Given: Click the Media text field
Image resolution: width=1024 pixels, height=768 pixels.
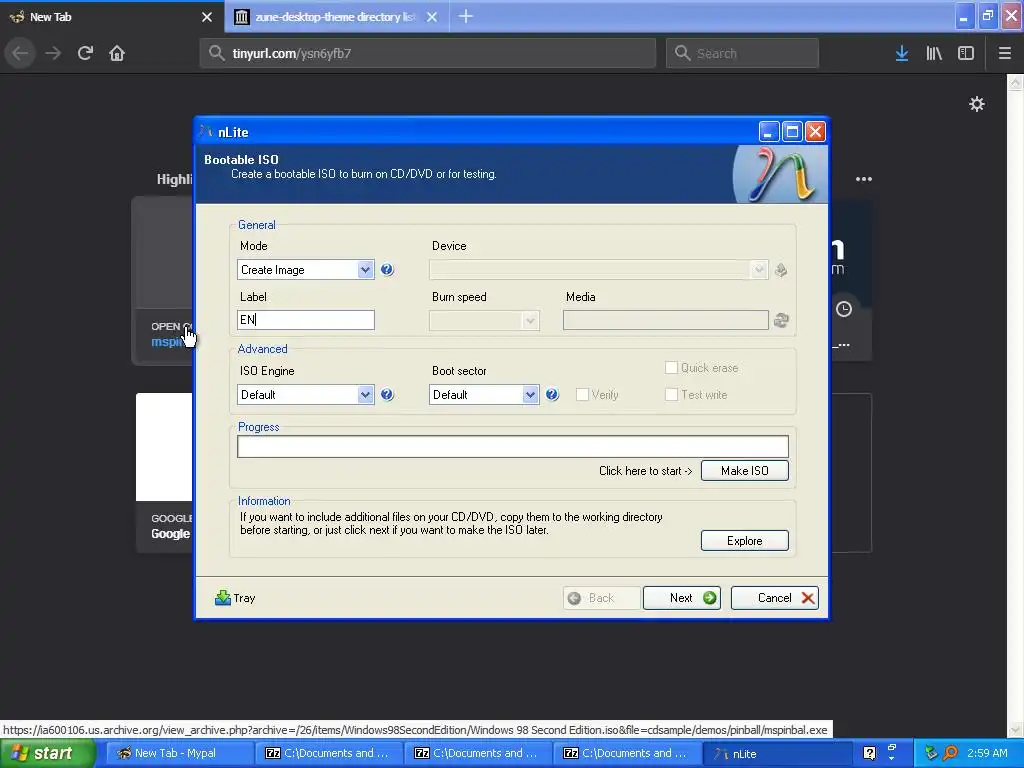Looking at the screenshot, I should 665,320.
